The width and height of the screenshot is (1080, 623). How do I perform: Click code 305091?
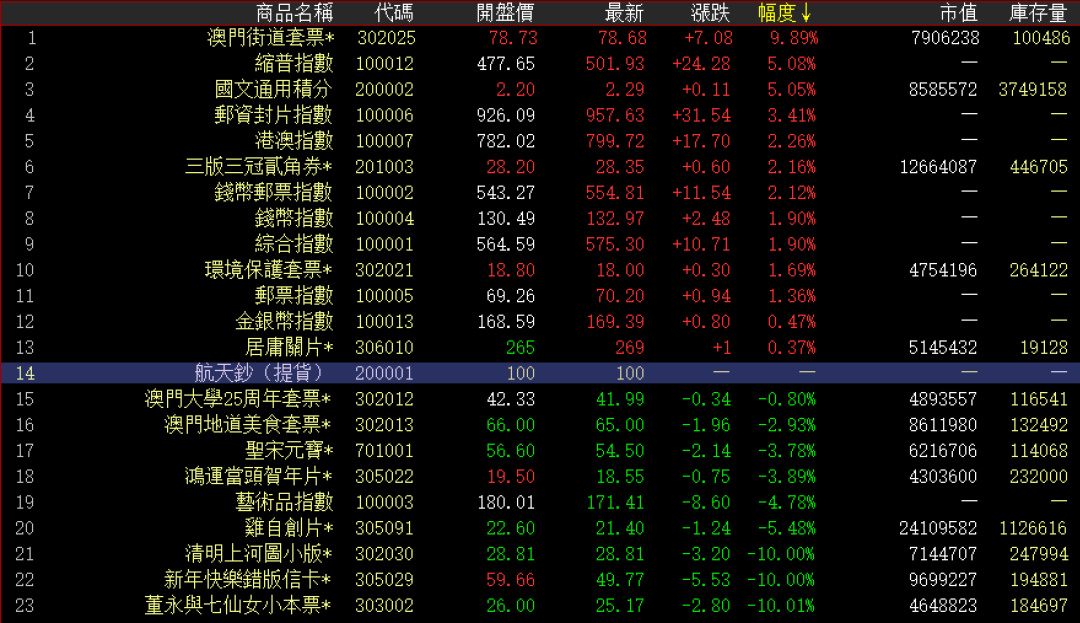[384, 529]
